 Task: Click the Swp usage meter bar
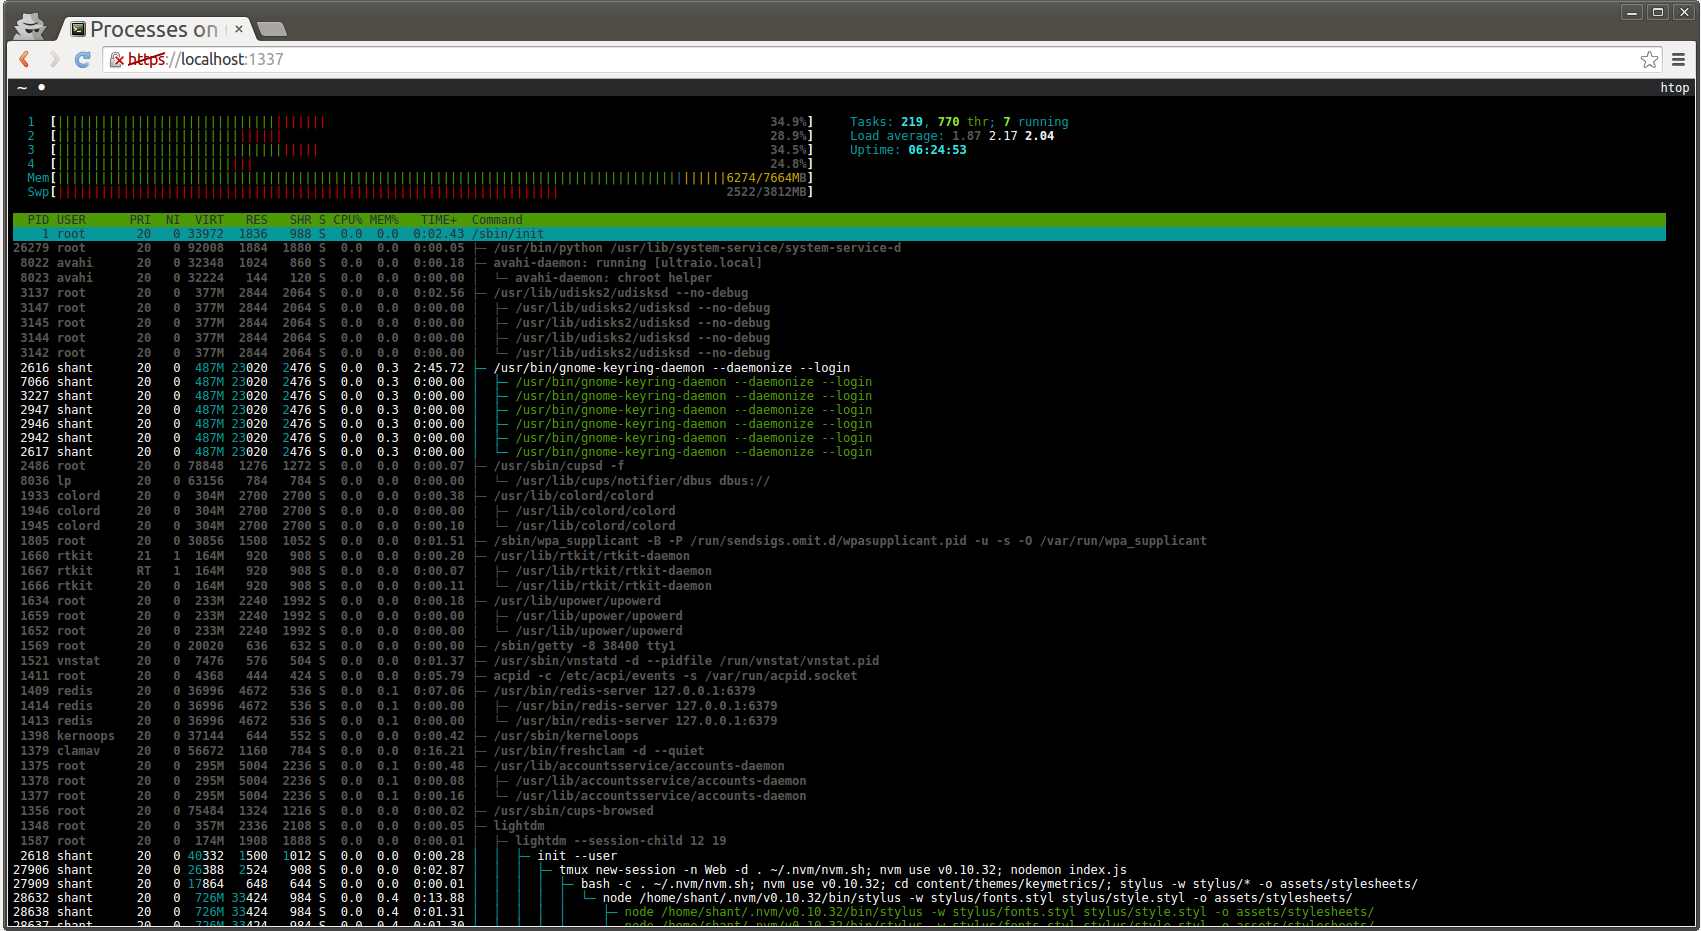pos(432,192)
